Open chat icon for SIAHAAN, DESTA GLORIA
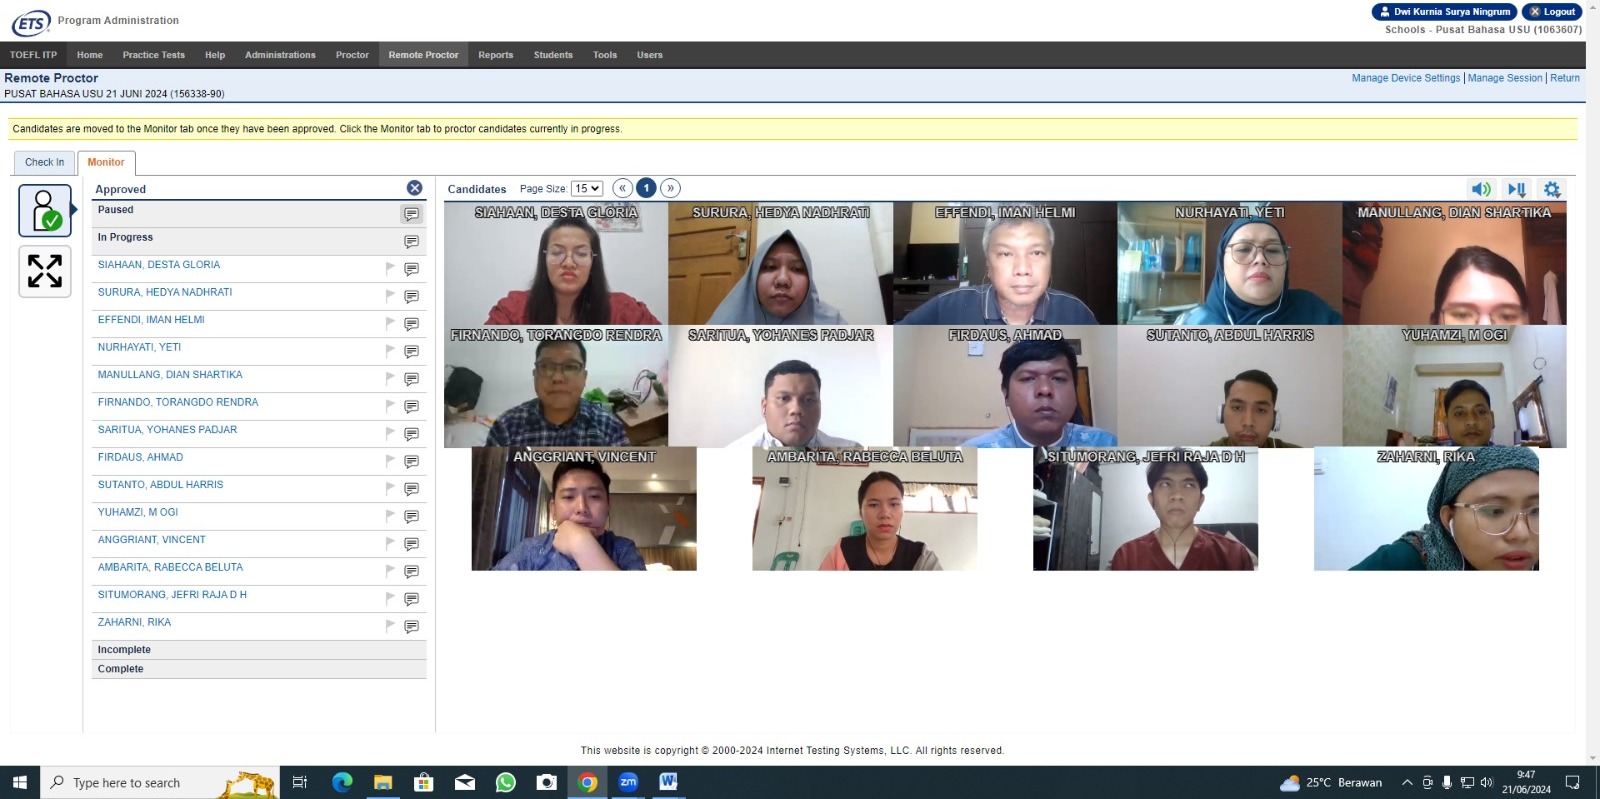 point(411,269)
